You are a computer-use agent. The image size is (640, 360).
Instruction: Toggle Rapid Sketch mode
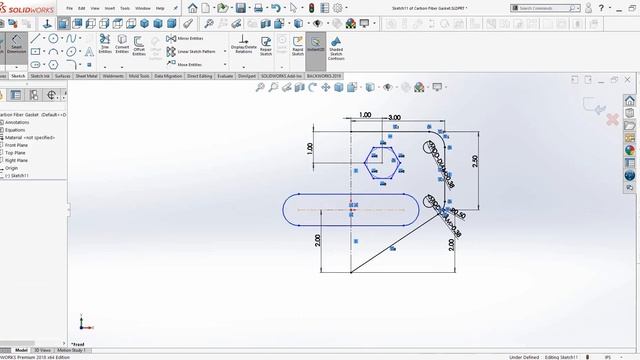(x=298, y=46)
